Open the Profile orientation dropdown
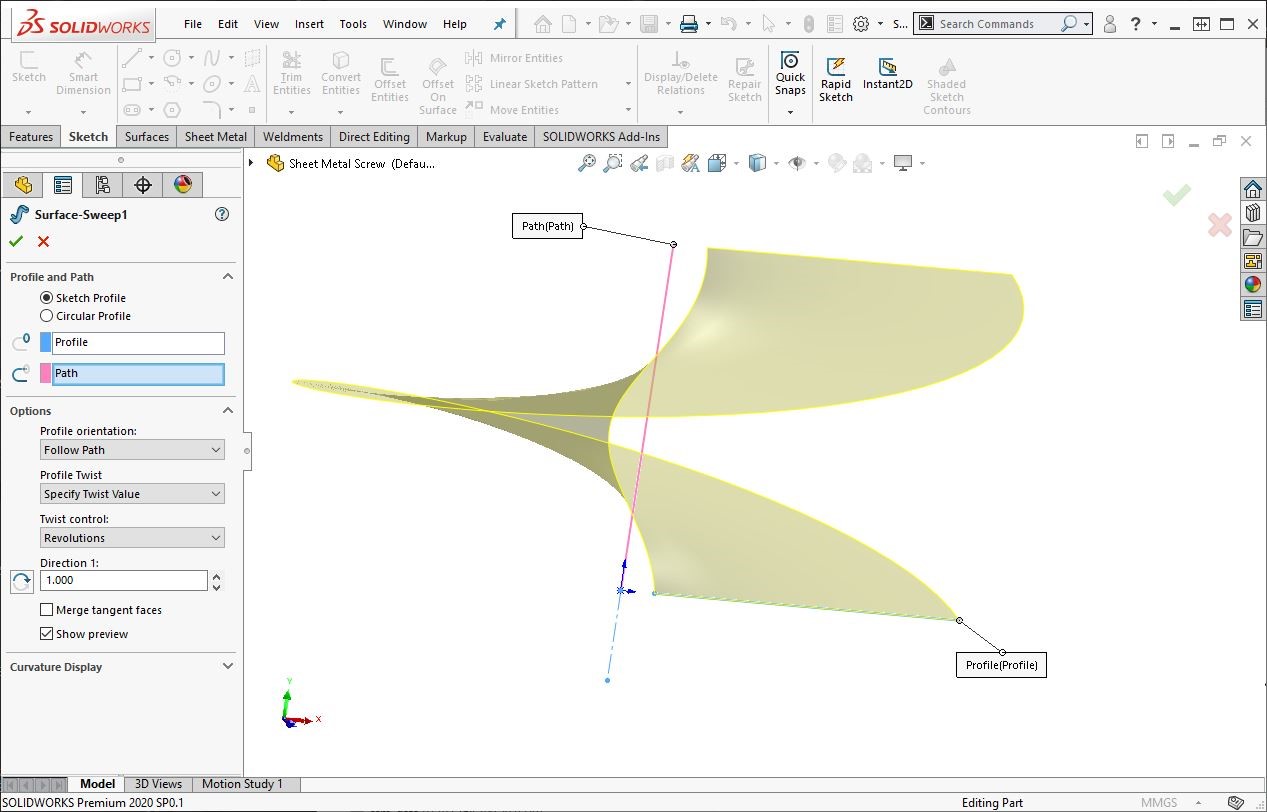Image resolution: width=1267 pixels, height=812 pixels. (133, 450)
